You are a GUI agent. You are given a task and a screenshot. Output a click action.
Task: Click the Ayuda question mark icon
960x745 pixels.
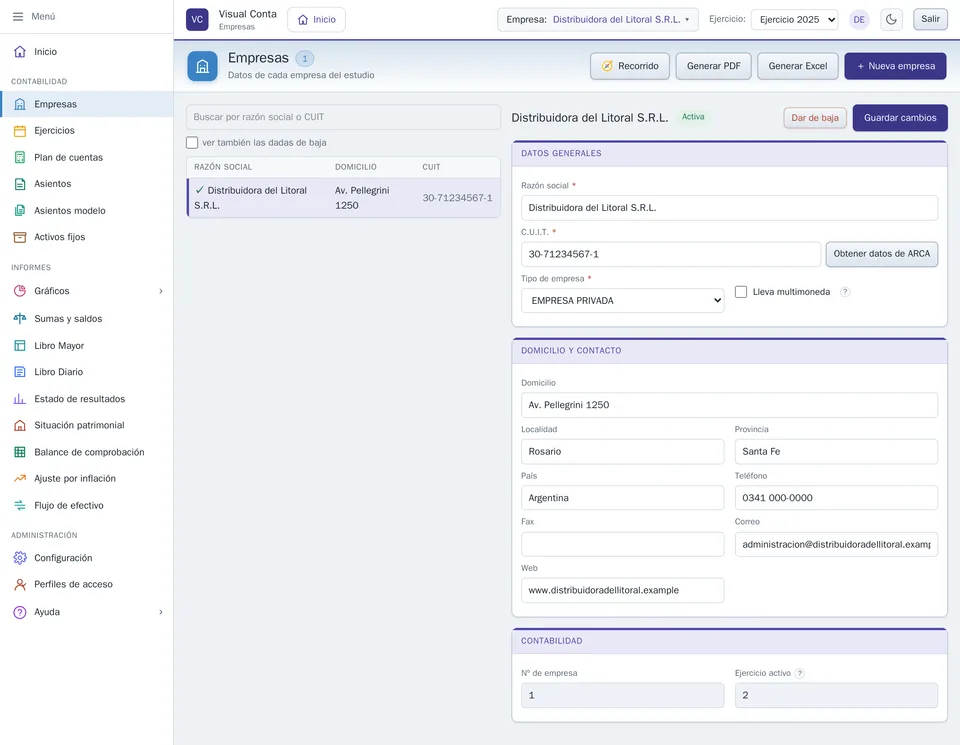click(x=20, y=612)
